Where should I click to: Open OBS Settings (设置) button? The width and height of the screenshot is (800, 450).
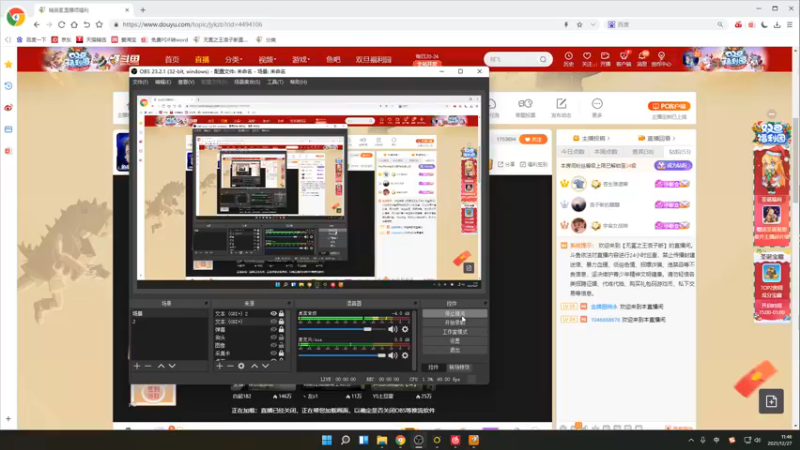tap(455, 341)
